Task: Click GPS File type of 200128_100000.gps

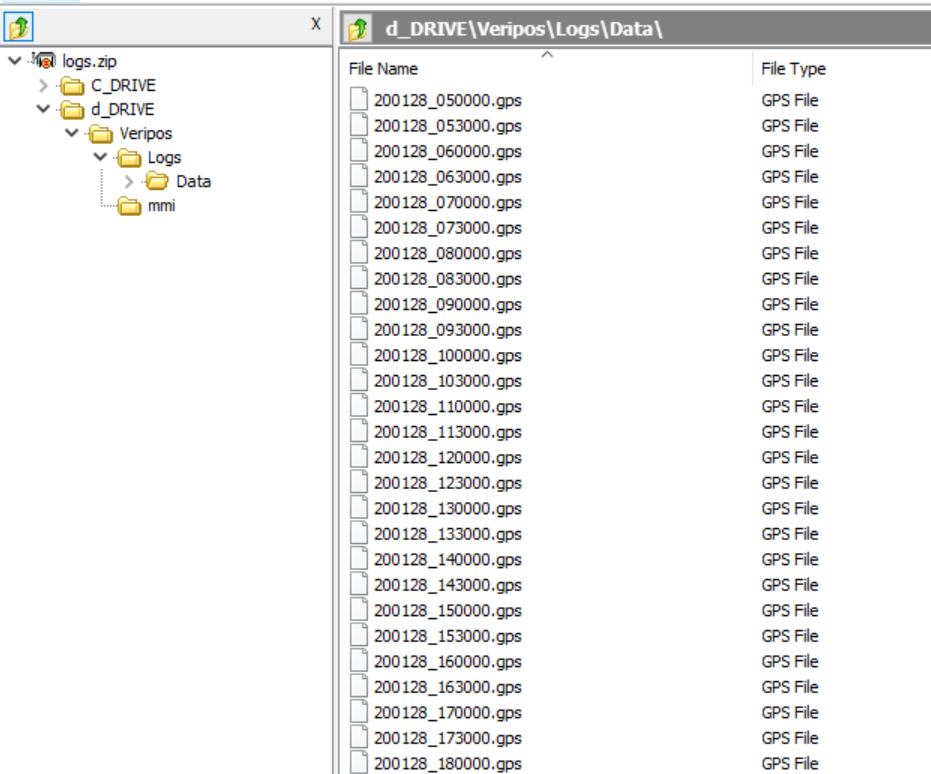Action: (790, 355)
